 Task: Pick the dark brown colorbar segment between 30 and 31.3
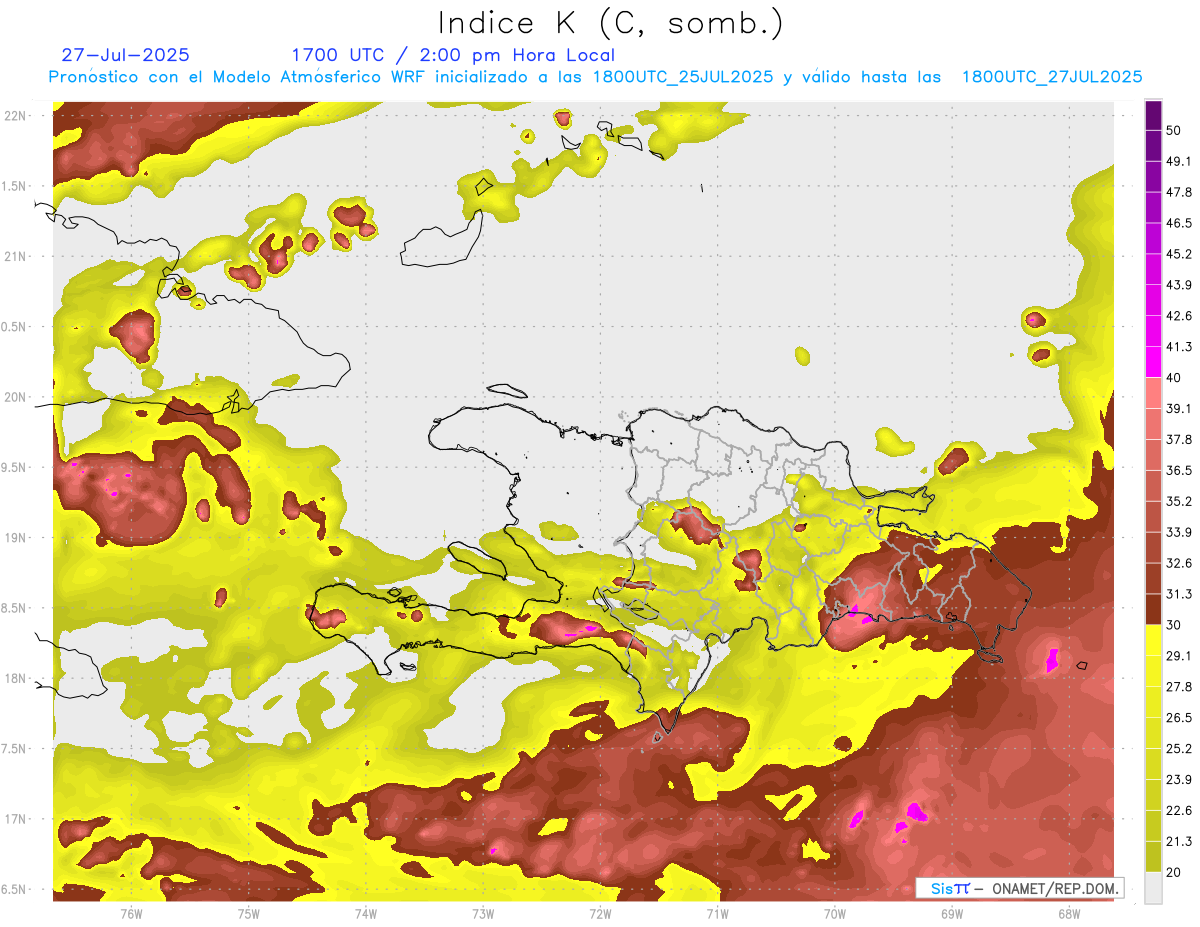1153,610
